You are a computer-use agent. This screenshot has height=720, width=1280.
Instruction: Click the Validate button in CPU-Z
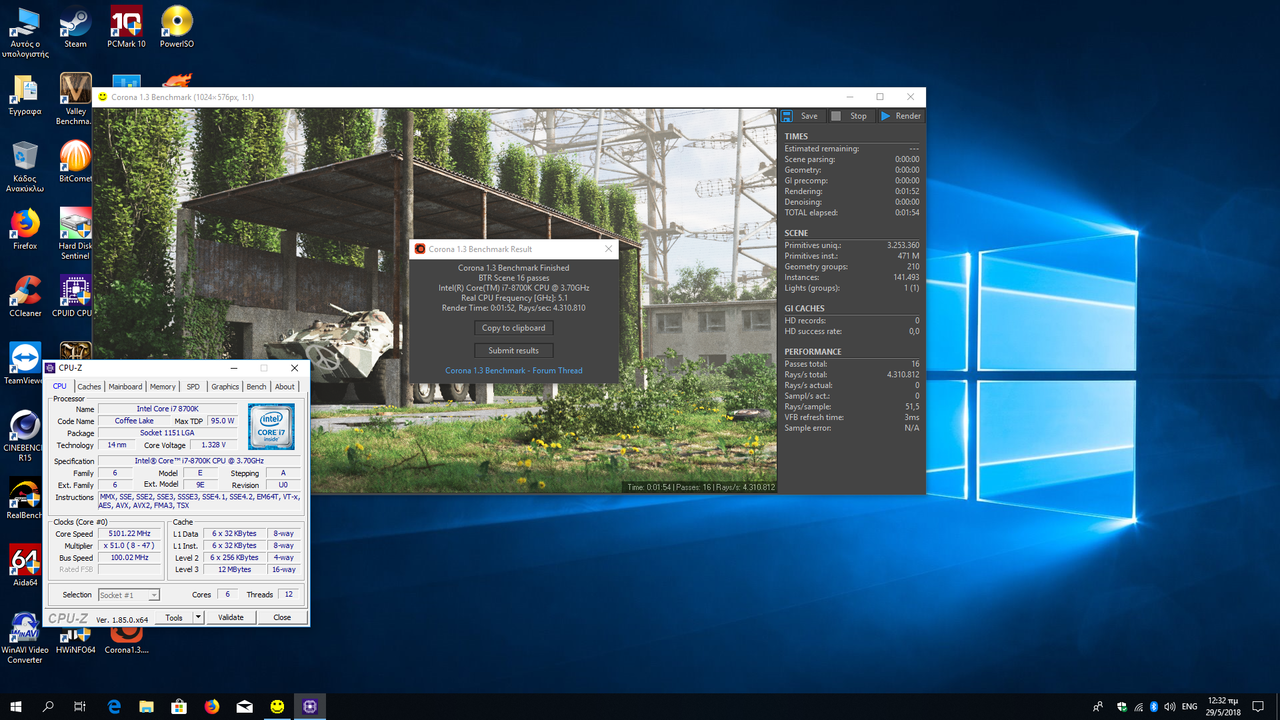pos(231,618)
